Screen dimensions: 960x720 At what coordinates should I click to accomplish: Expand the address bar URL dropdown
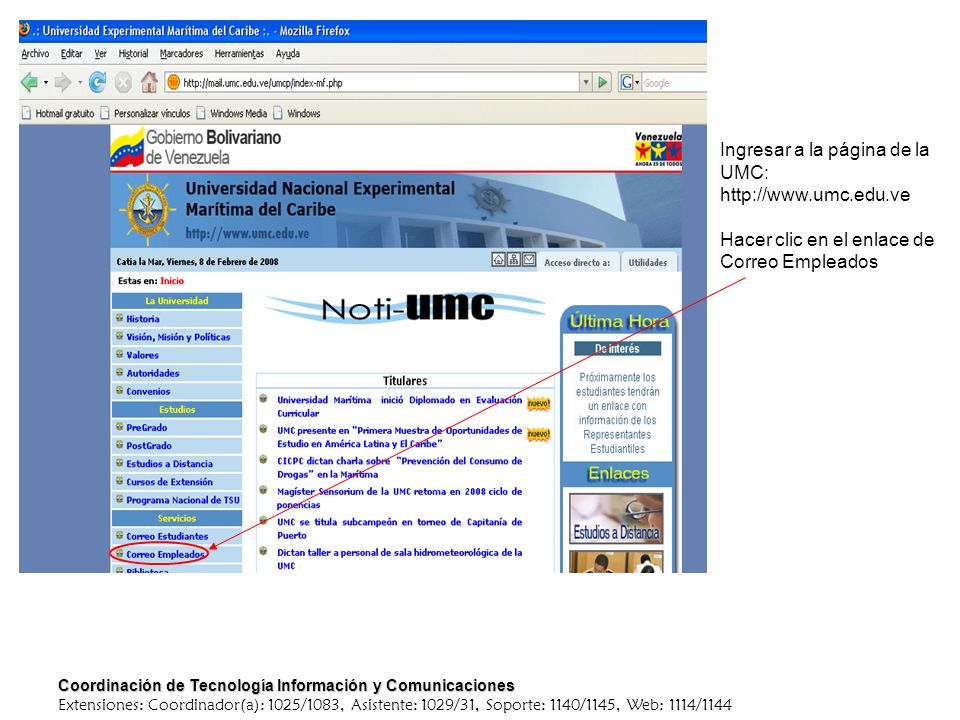(586, 82)
